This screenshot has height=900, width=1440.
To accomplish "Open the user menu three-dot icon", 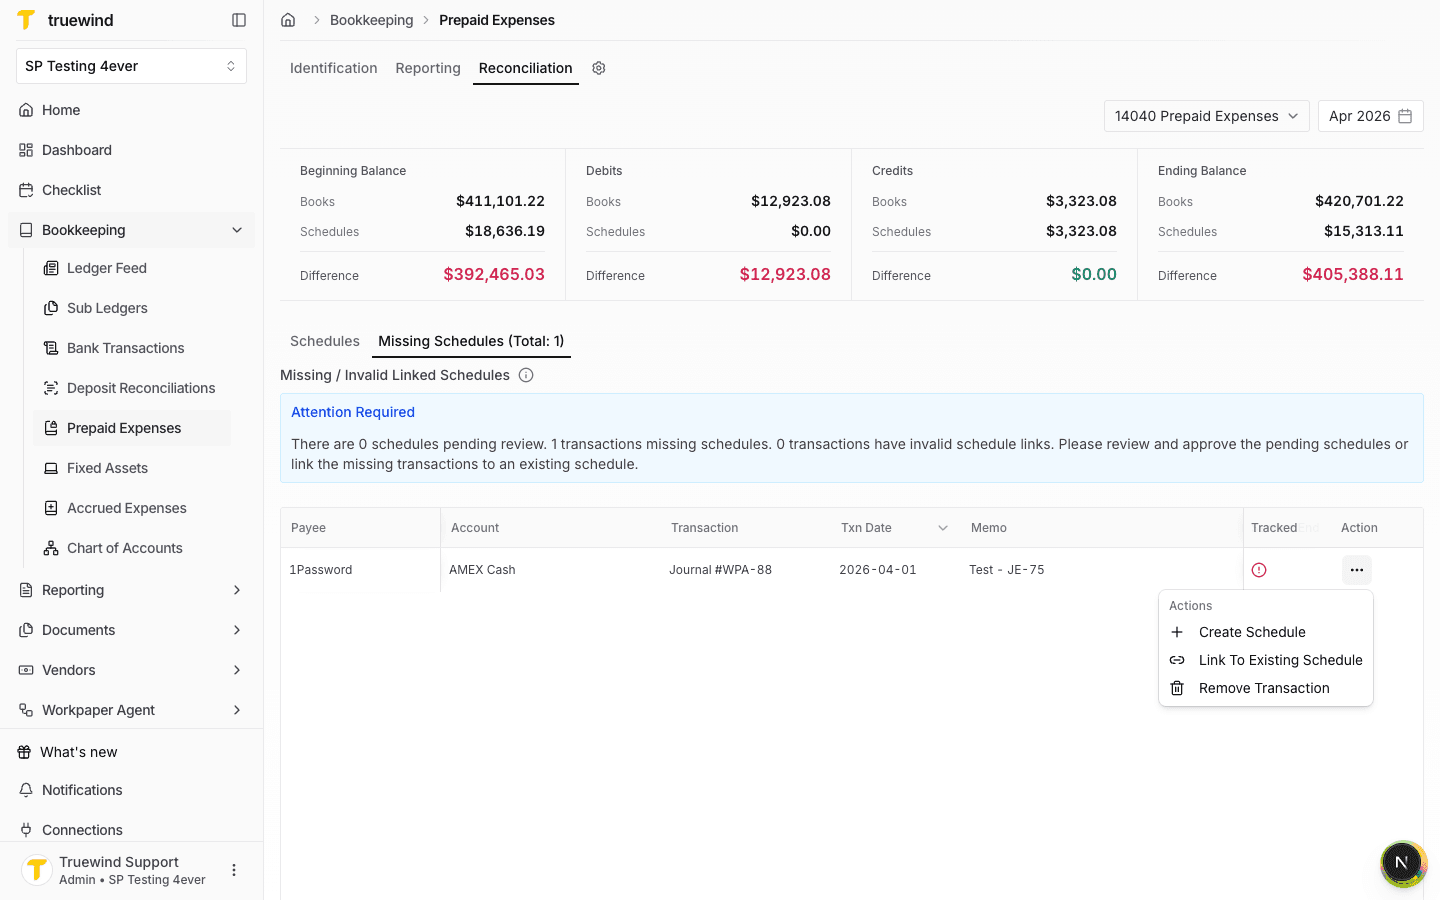I will pyautogui.click(x=234, y=870).
